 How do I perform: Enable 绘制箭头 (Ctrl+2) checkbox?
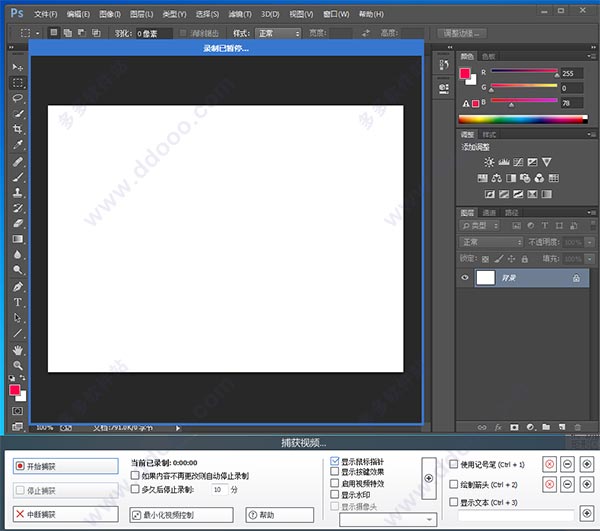tap(453, 484)
